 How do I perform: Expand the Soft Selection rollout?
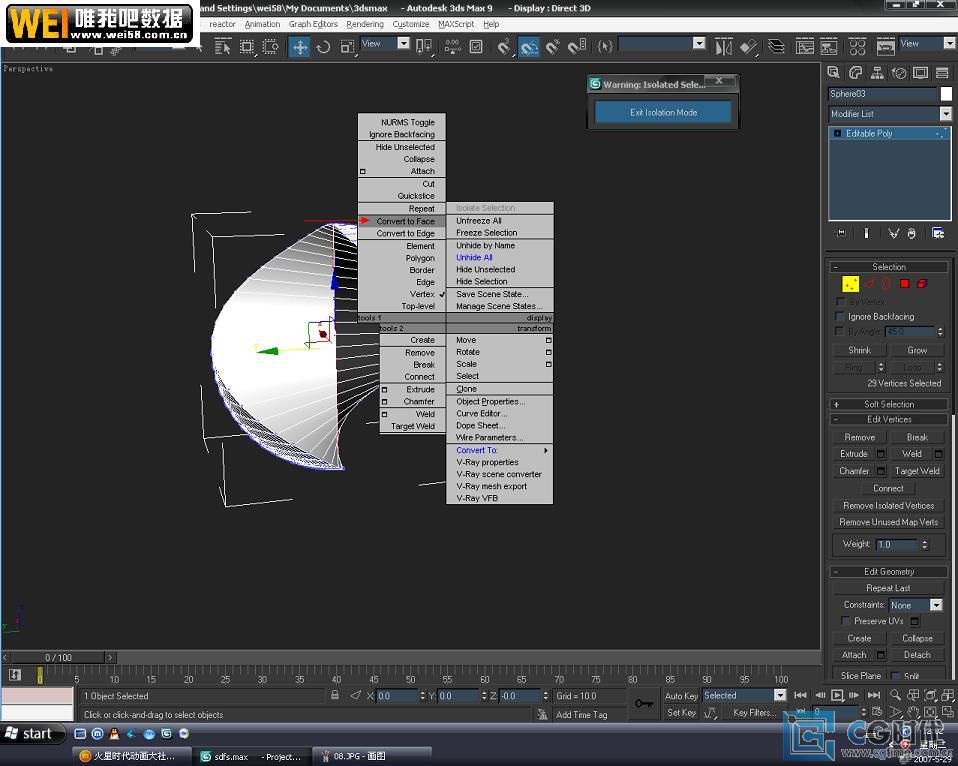coord(889,404)
